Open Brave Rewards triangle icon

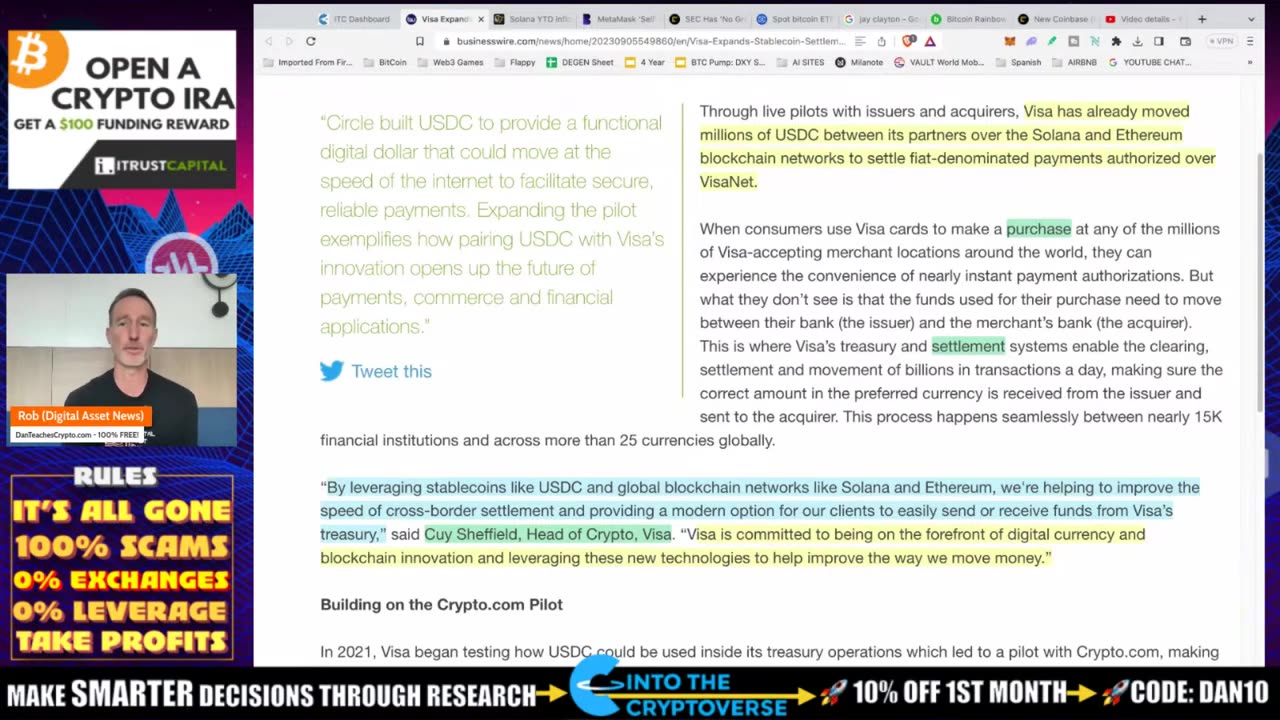coord(930,41)
